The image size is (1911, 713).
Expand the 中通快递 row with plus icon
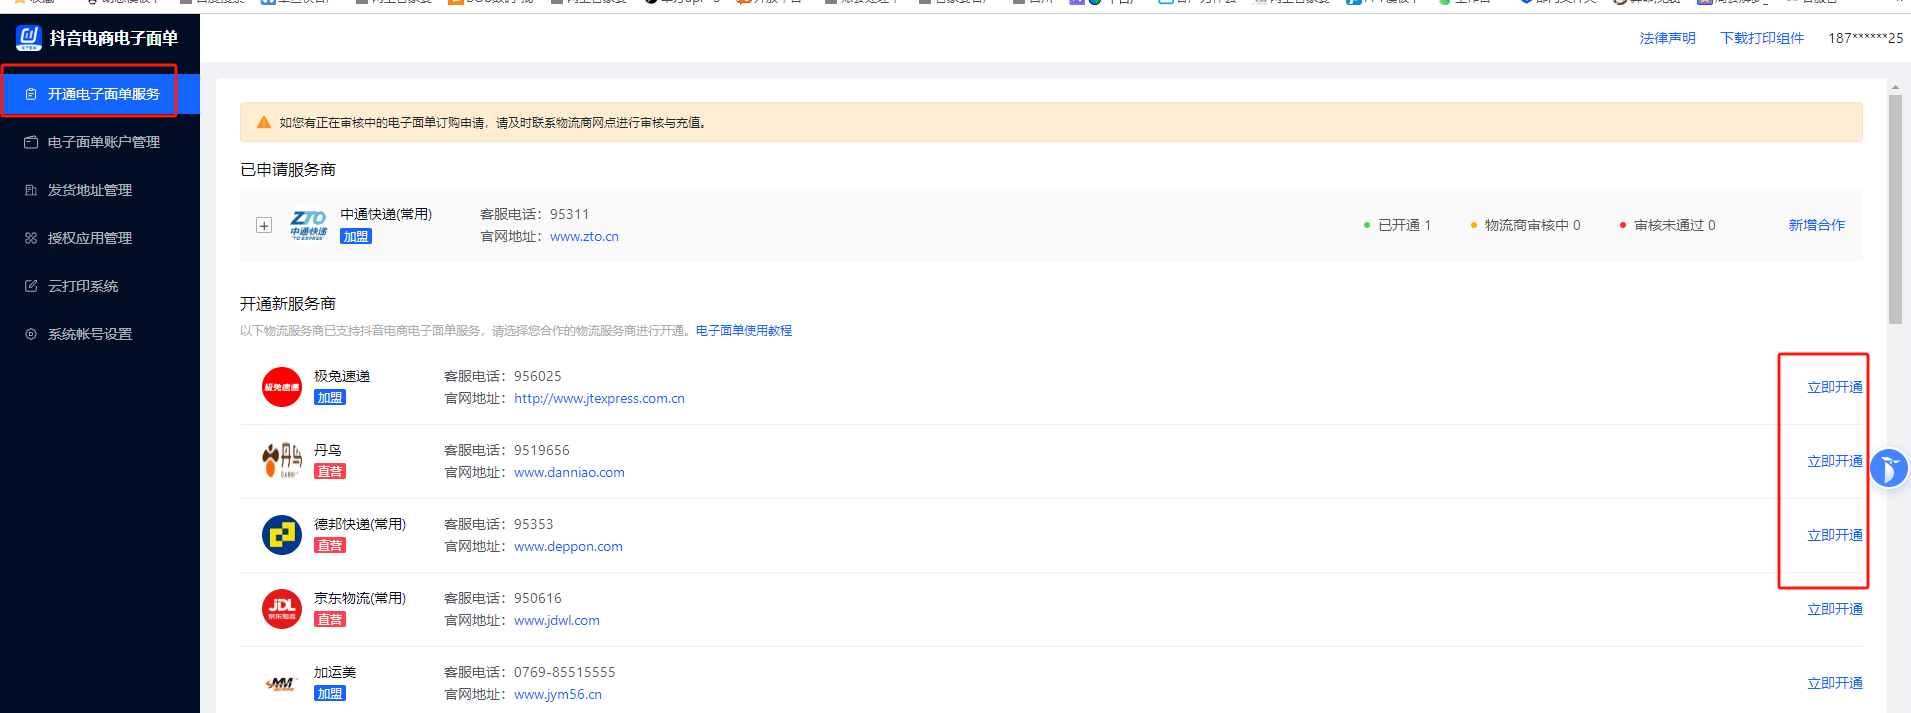(x=264, y=225)
